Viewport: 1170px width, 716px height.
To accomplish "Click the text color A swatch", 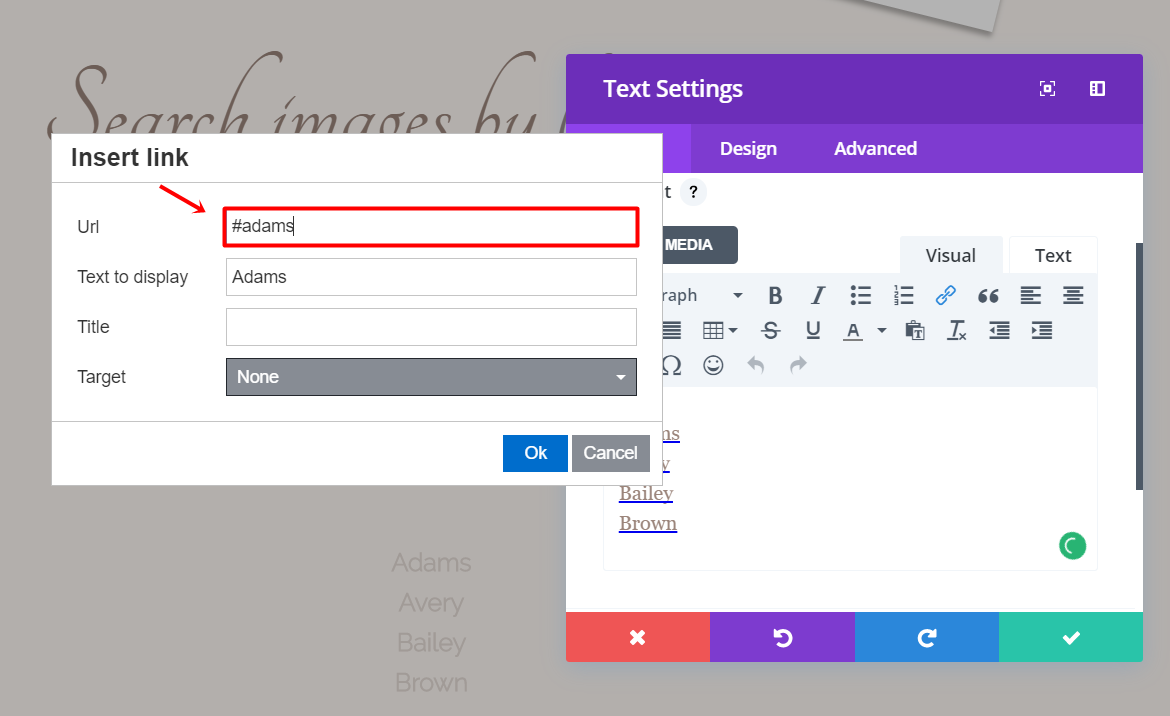I will (x=853, y=330).
